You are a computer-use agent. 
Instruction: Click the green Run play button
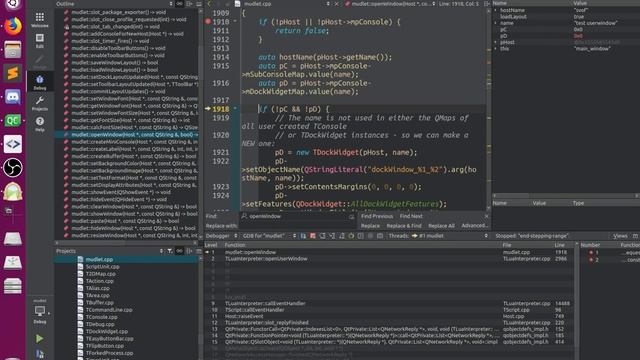pyautogui.click(x=40, y=338)
